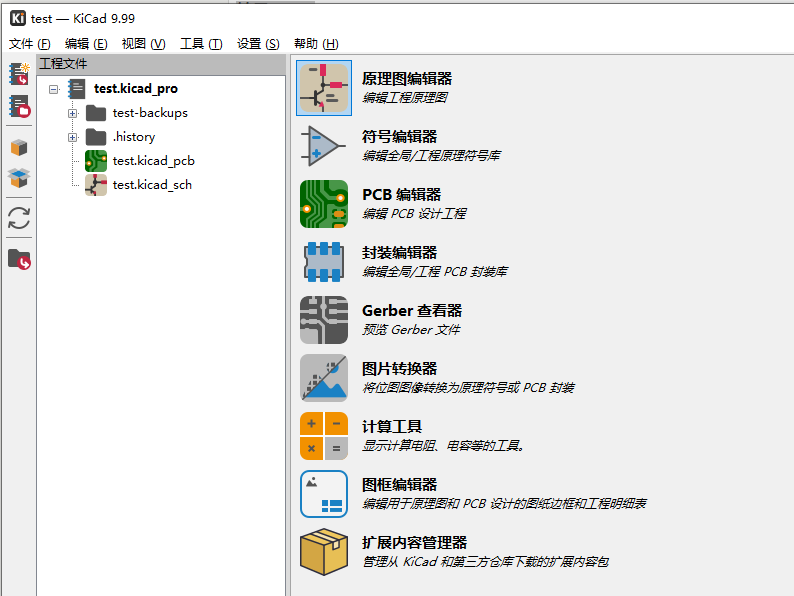Click the open project icon in left toolbar
794x596 pixels.
19,107
